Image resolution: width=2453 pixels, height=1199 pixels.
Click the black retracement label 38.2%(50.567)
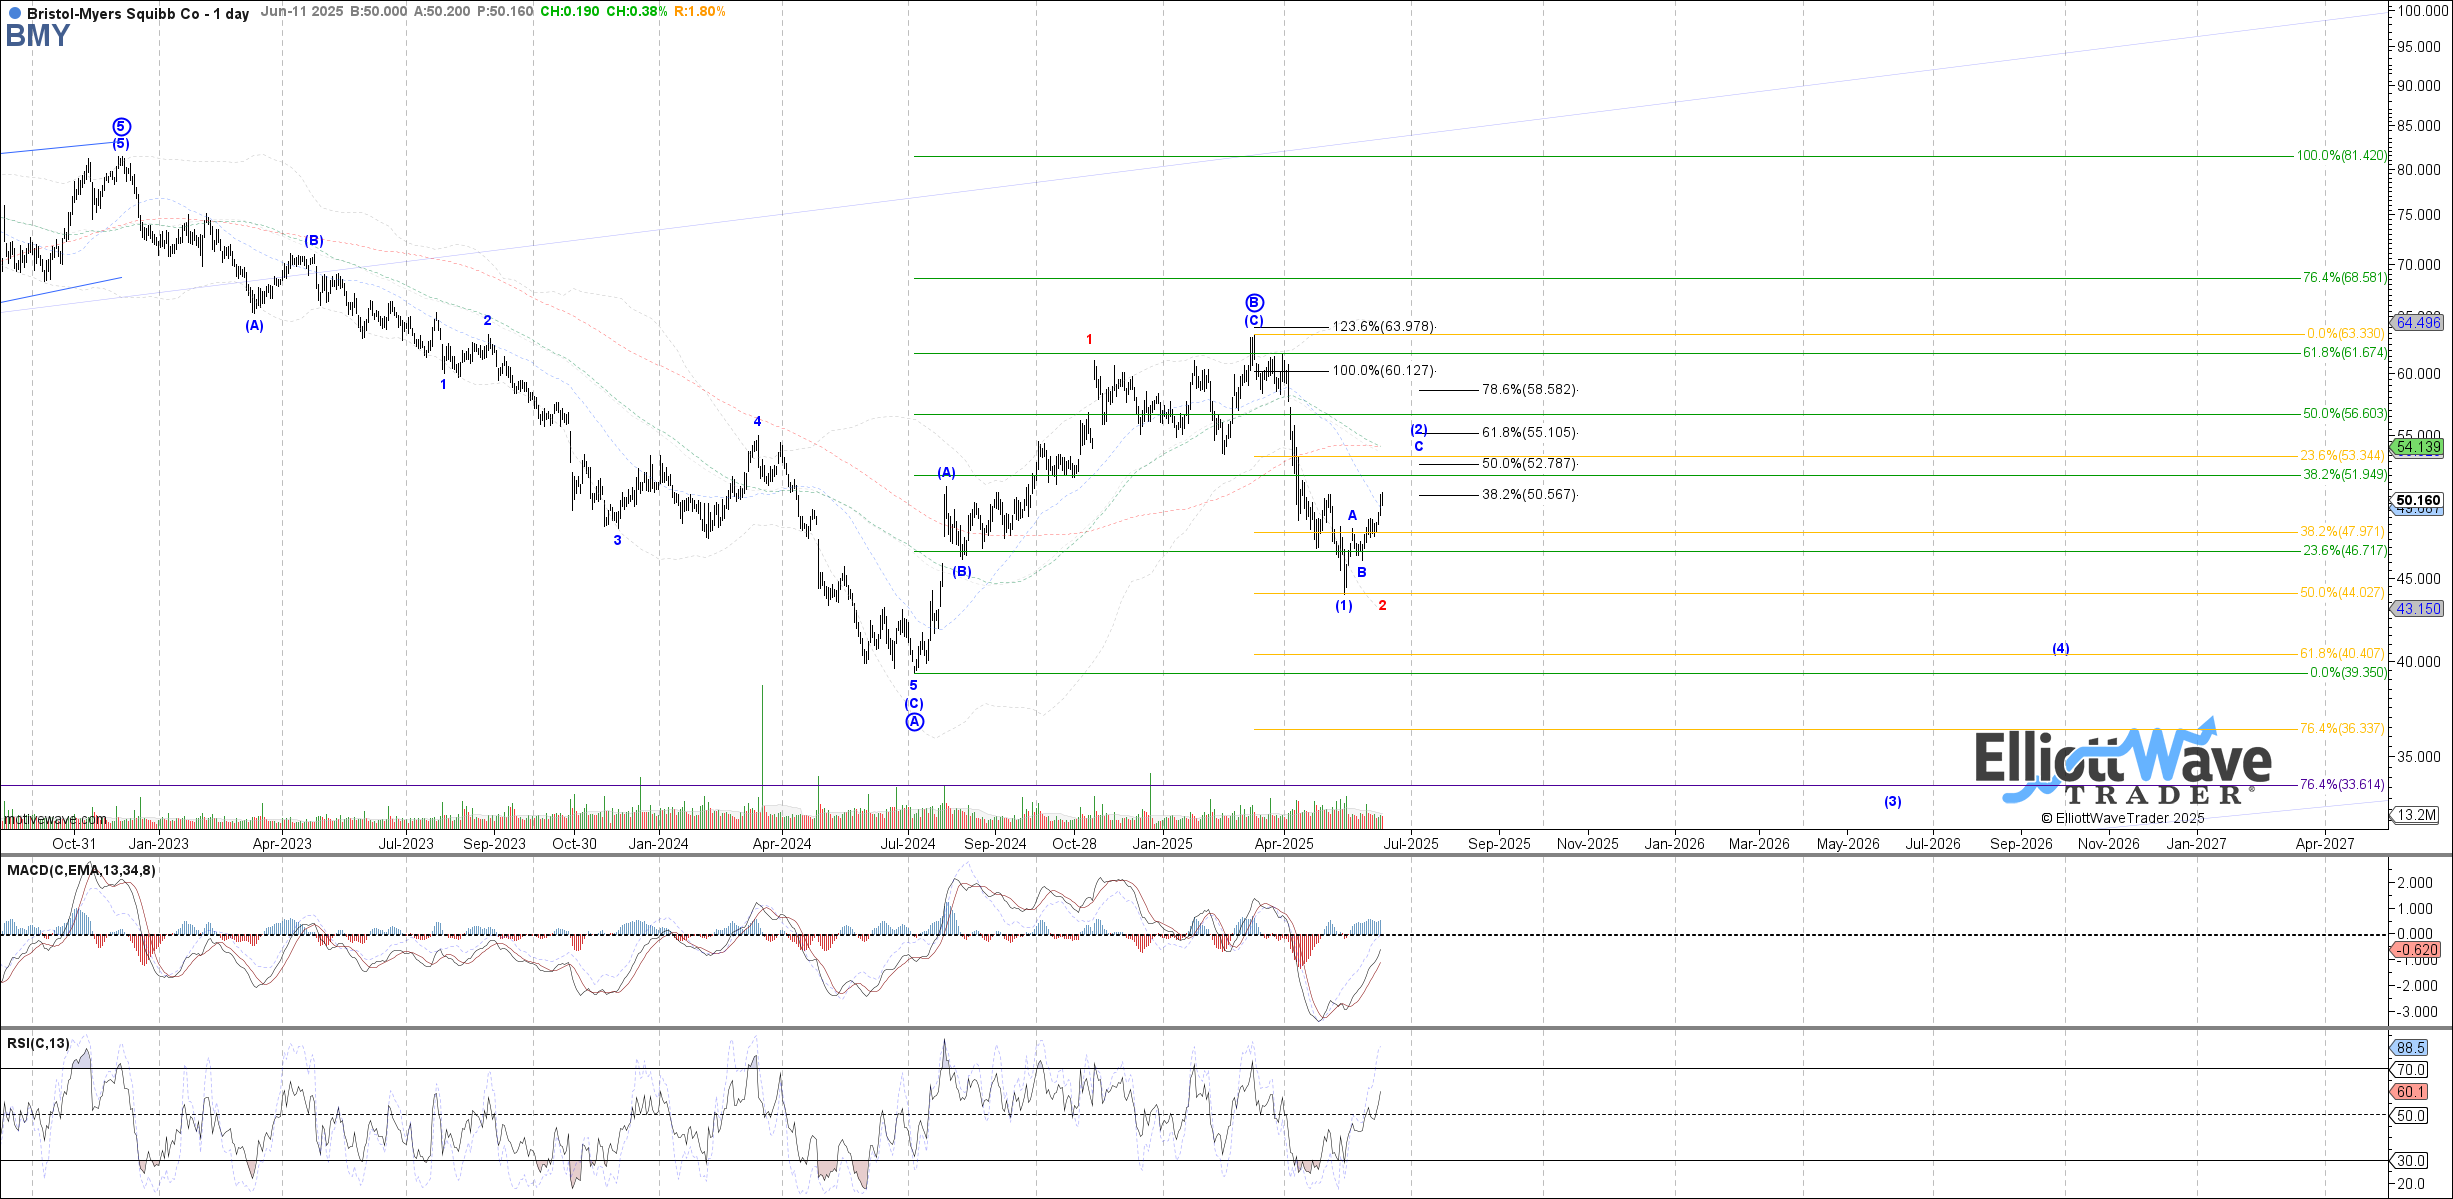(1530, 495)
